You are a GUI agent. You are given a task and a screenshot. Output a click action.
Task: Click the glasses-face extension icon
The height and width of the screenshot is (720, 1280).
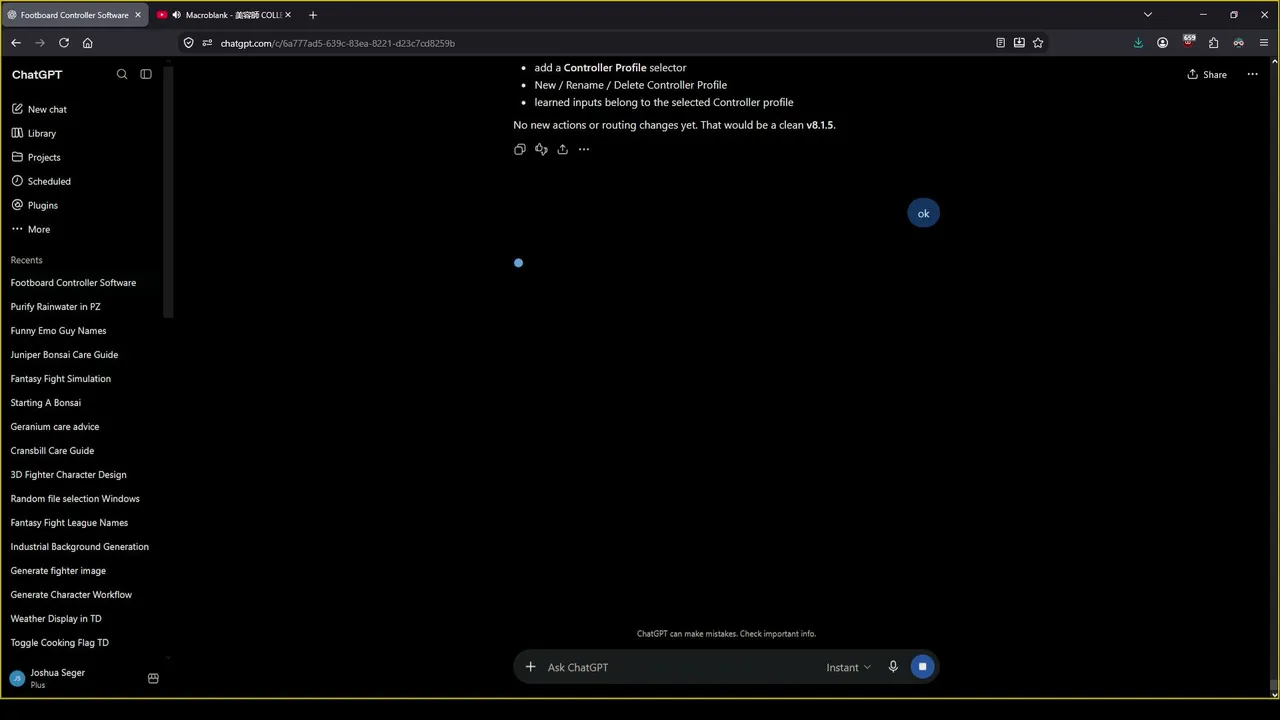click(1239, 43)
